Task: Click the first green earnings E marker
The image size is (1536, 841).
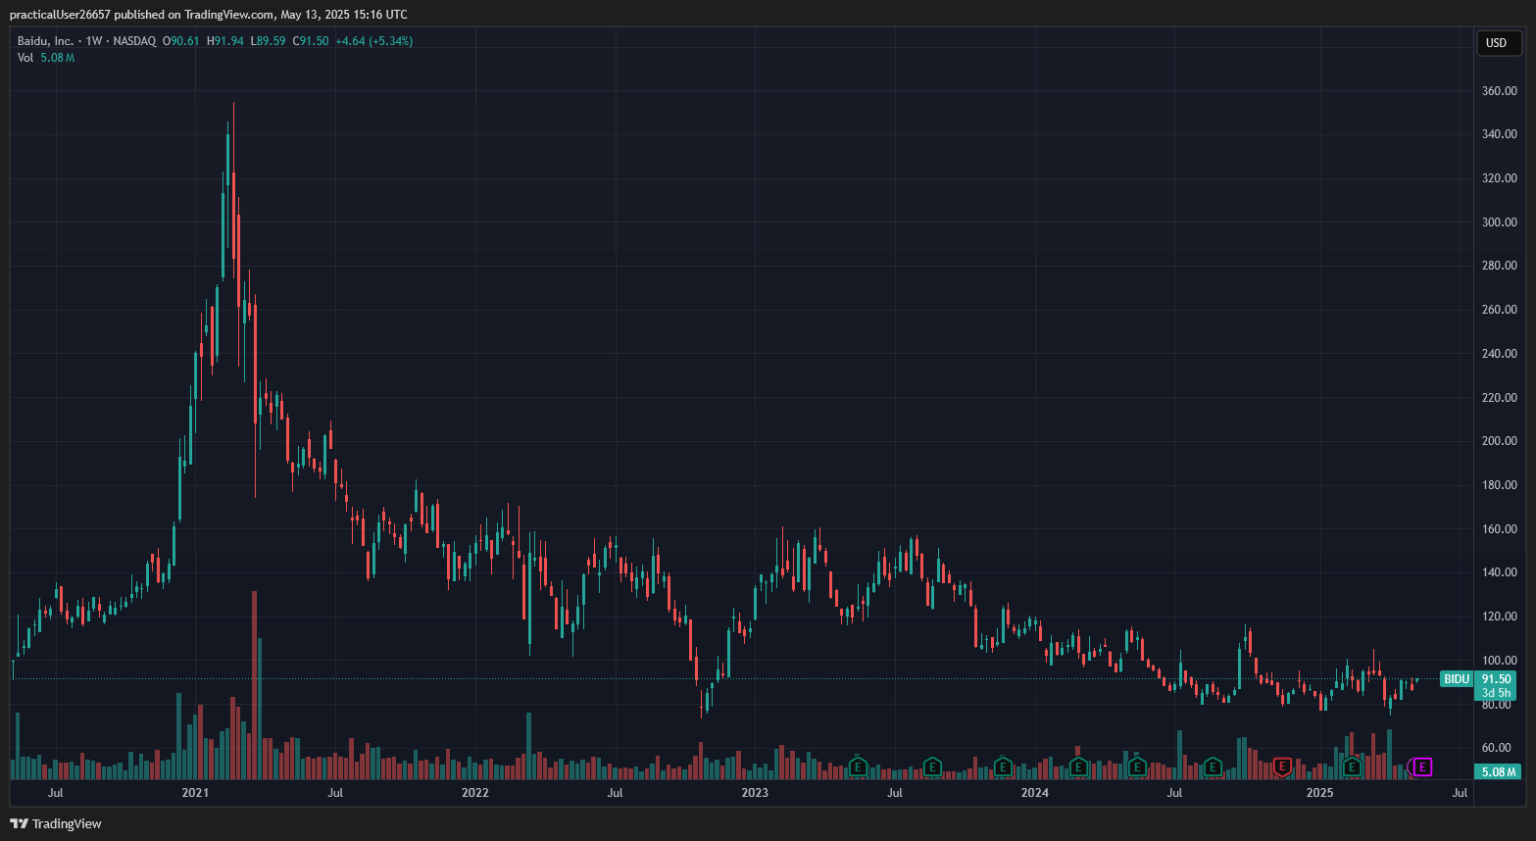Action: coord(857,767)
